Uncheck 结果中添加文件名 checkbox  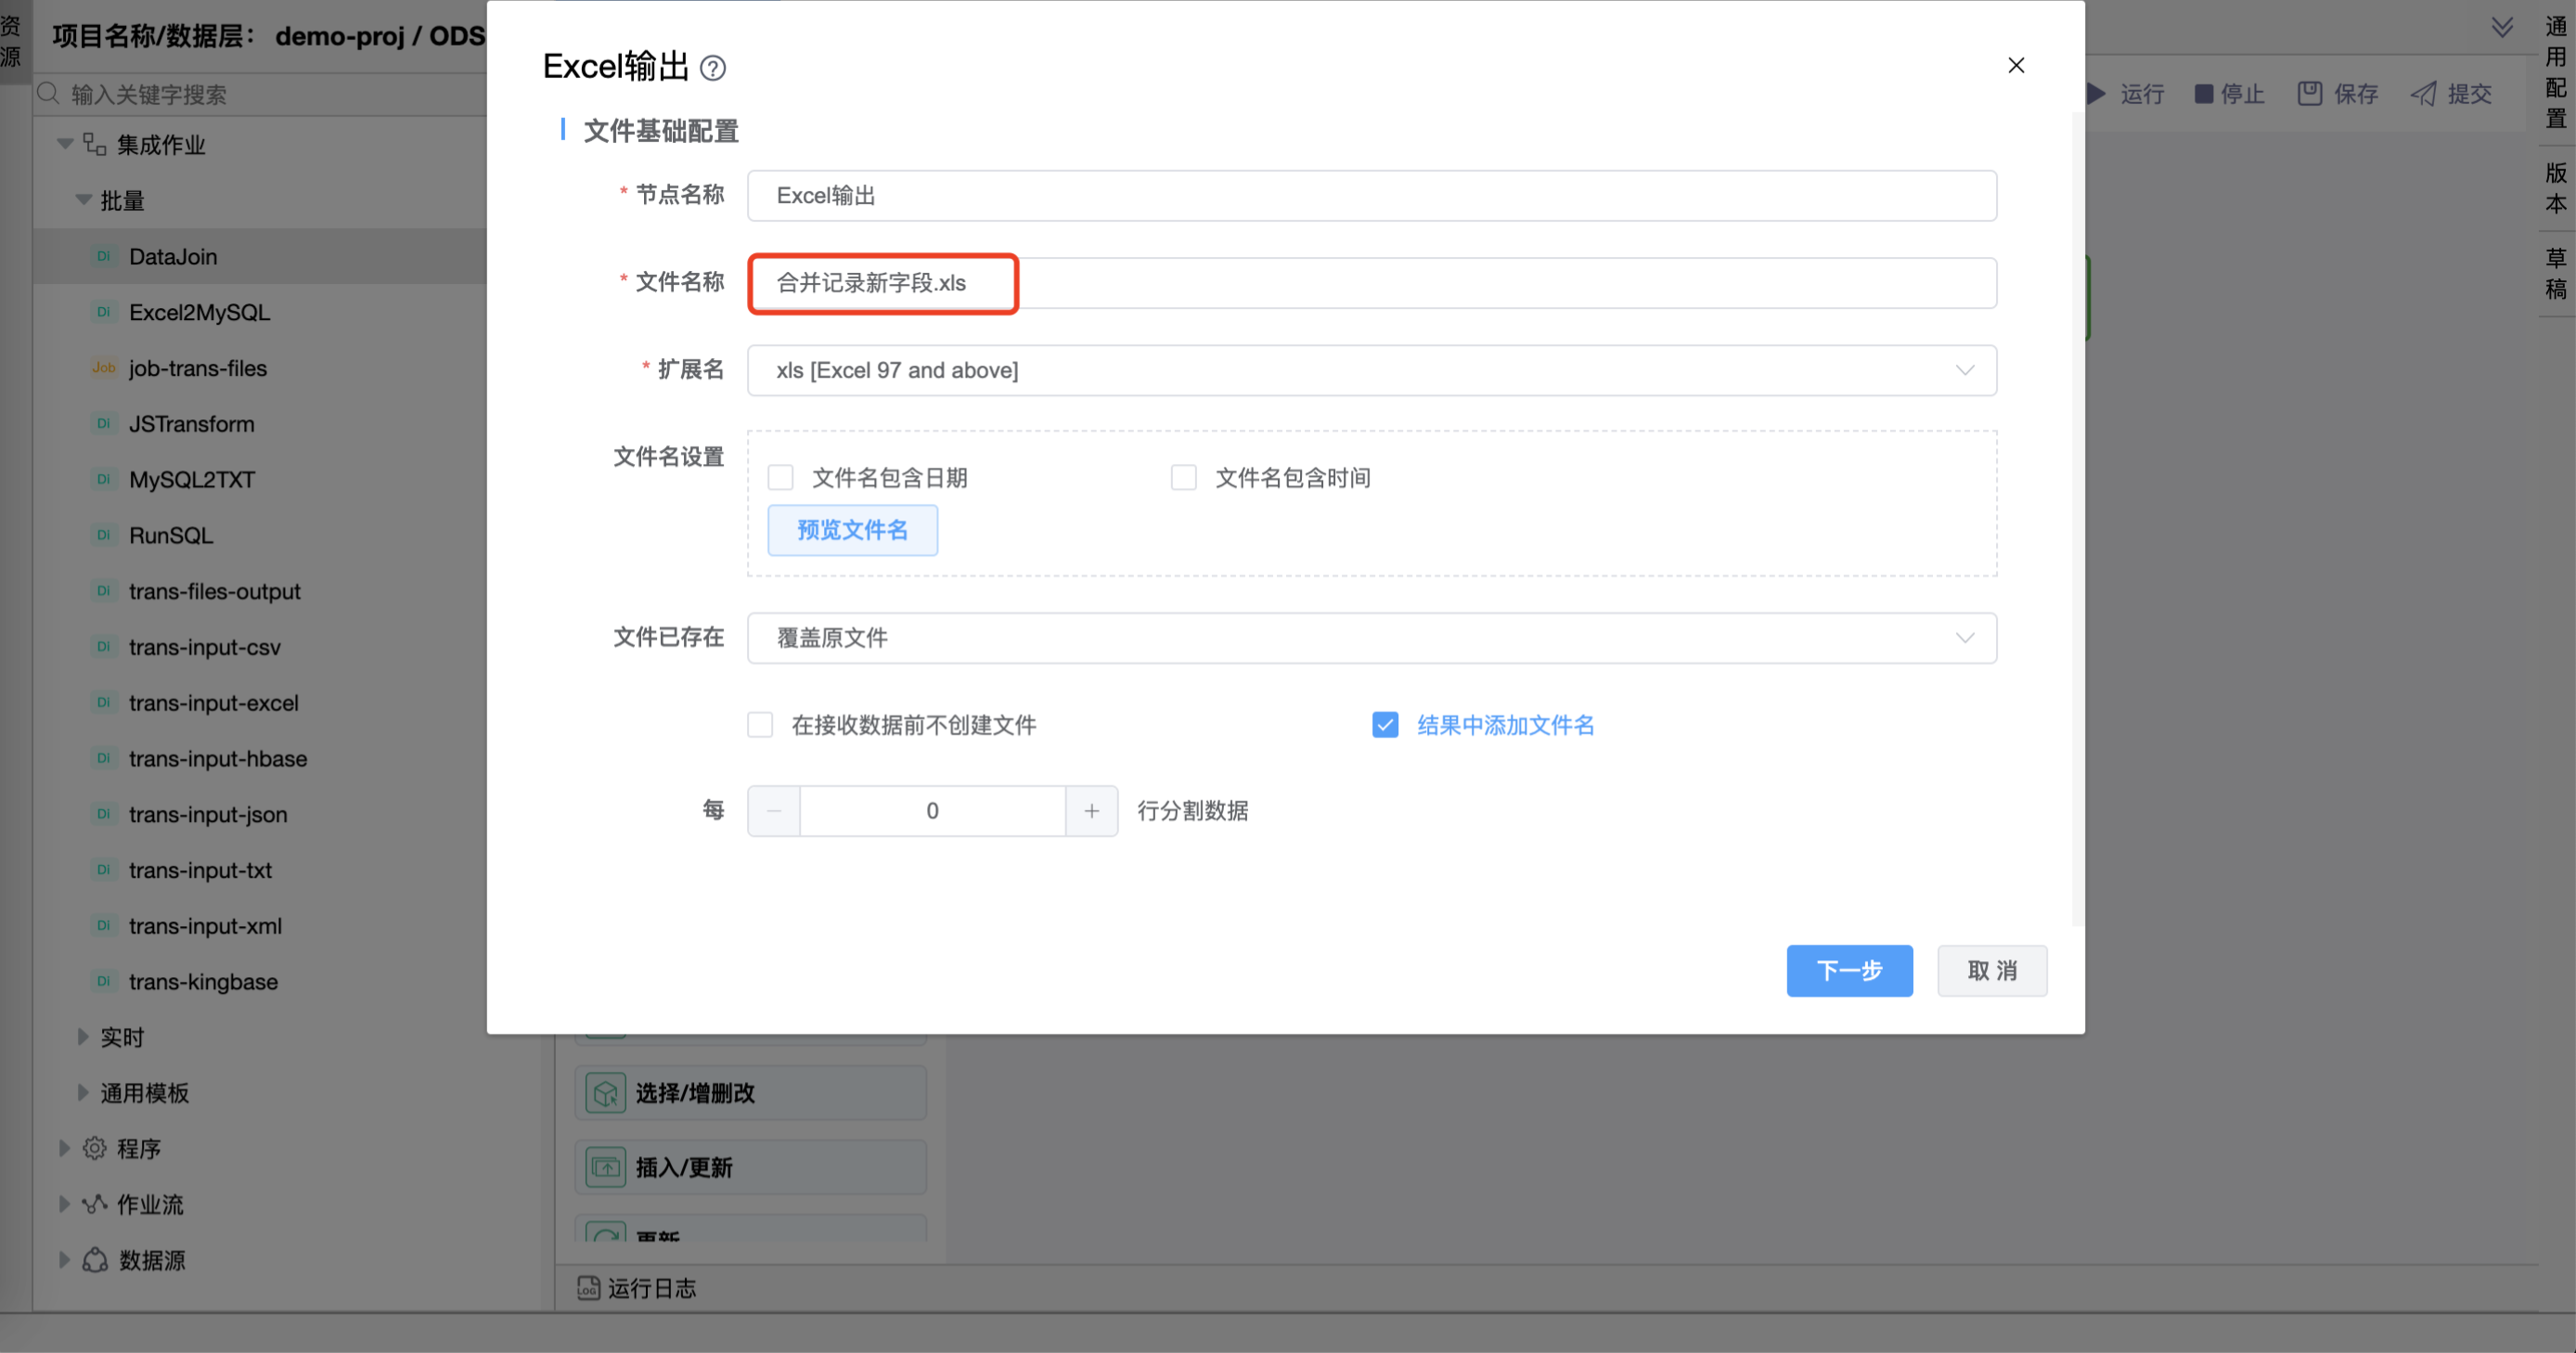pyautogui.click(x=1384, y=725)
